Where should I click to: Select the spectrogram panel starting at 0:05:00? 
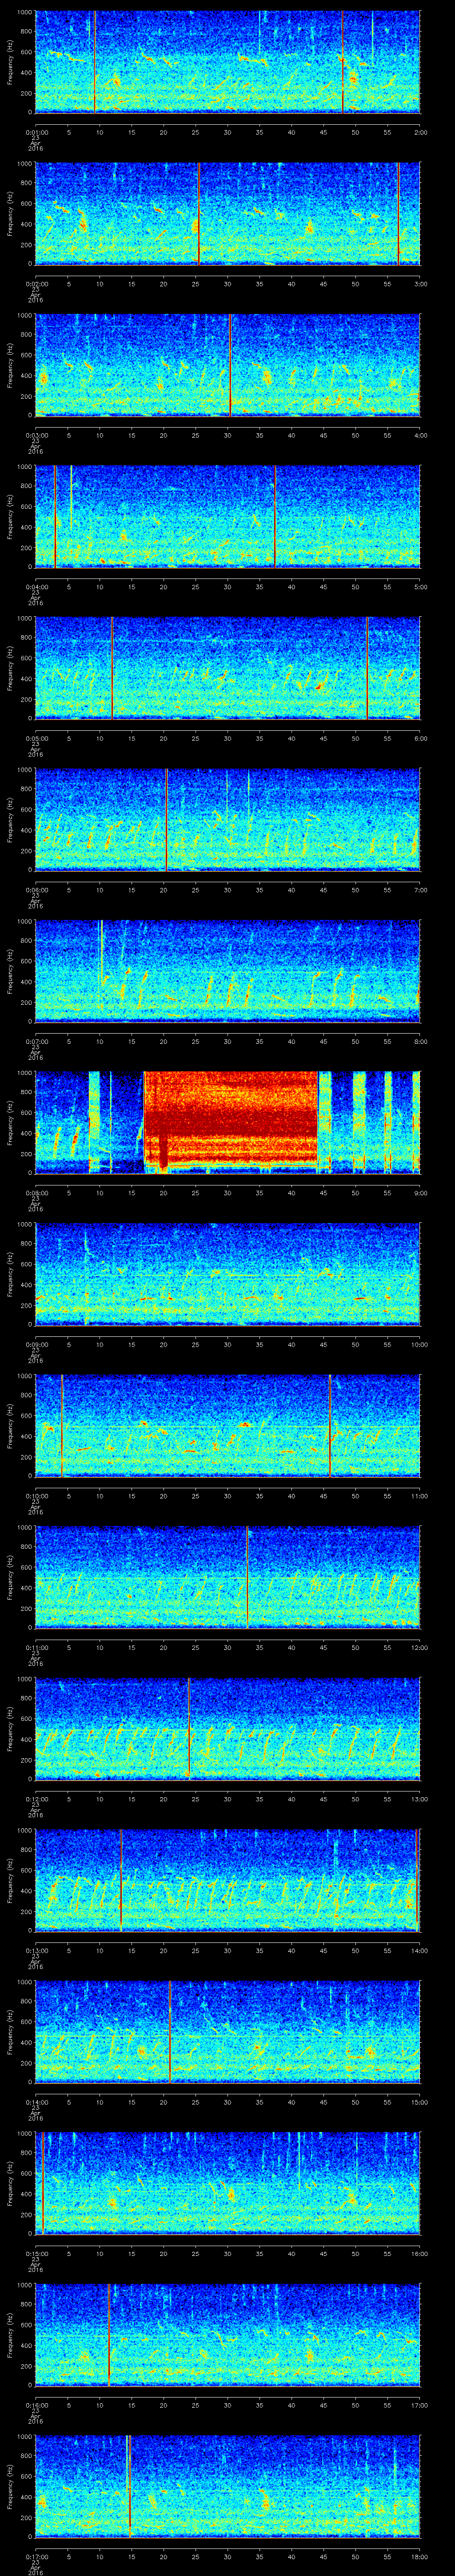click(x=228, y=668)
